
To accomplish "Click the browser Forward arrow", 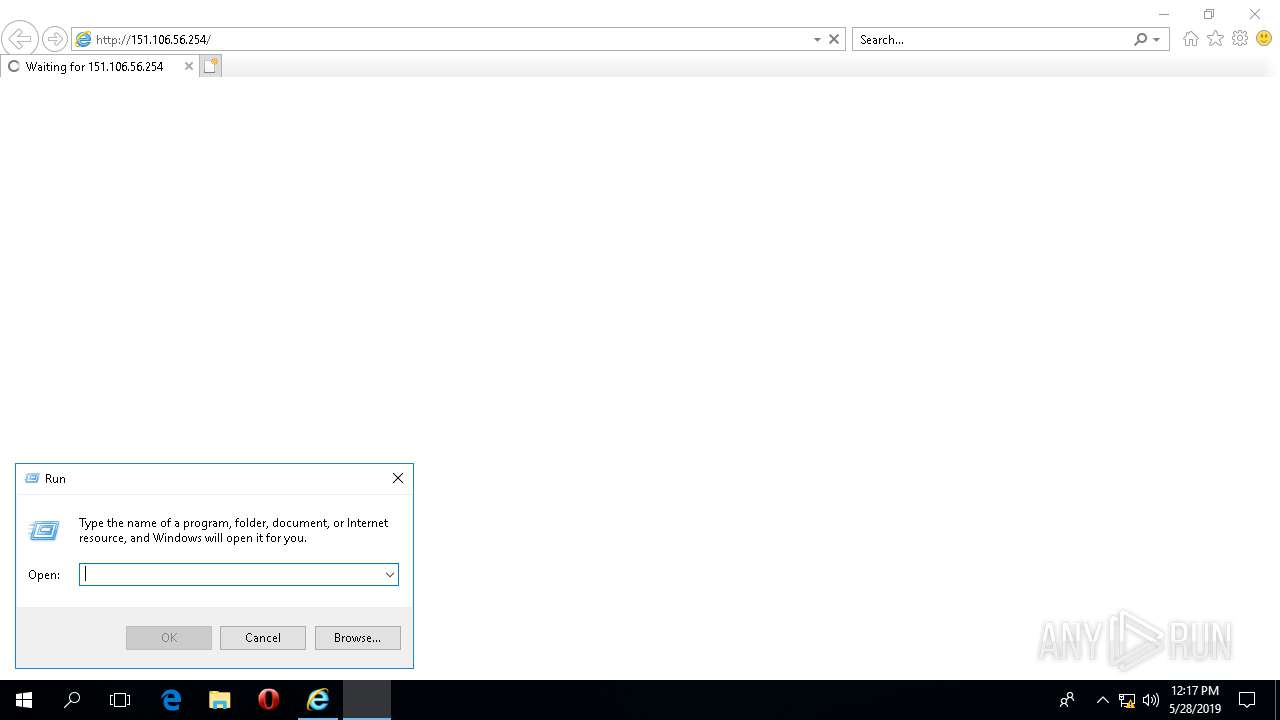I will [x=55, y=39].
